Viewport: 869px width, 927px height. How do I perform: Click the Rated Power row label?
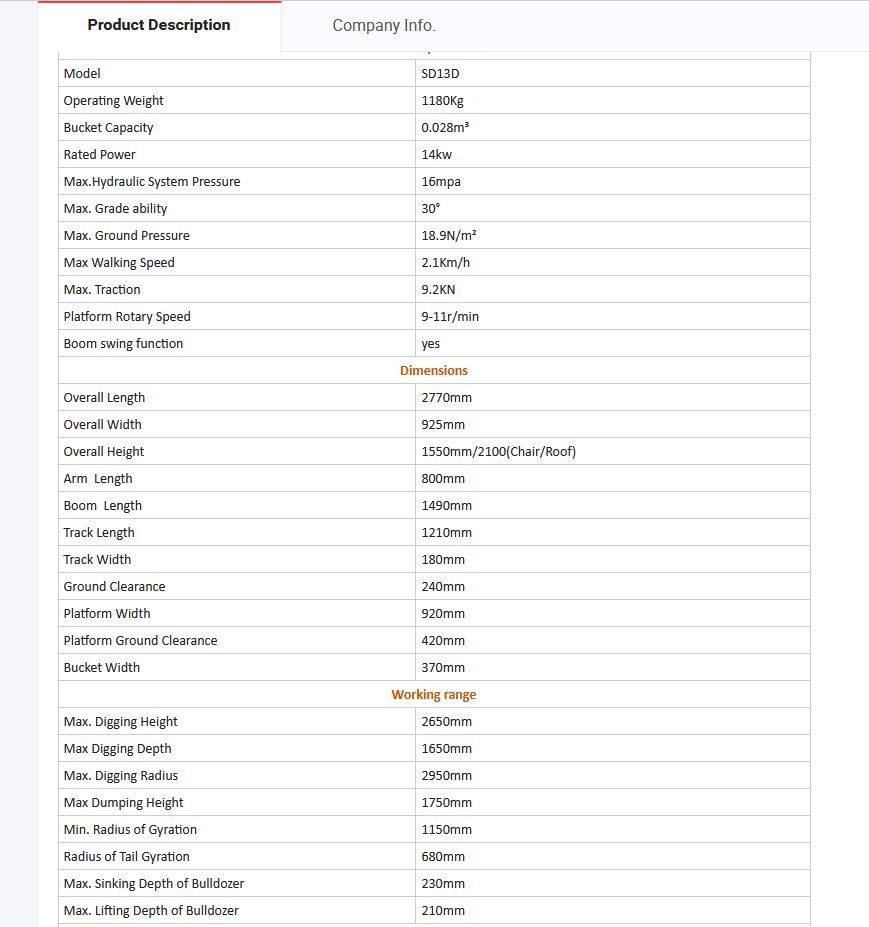(100, 154)
